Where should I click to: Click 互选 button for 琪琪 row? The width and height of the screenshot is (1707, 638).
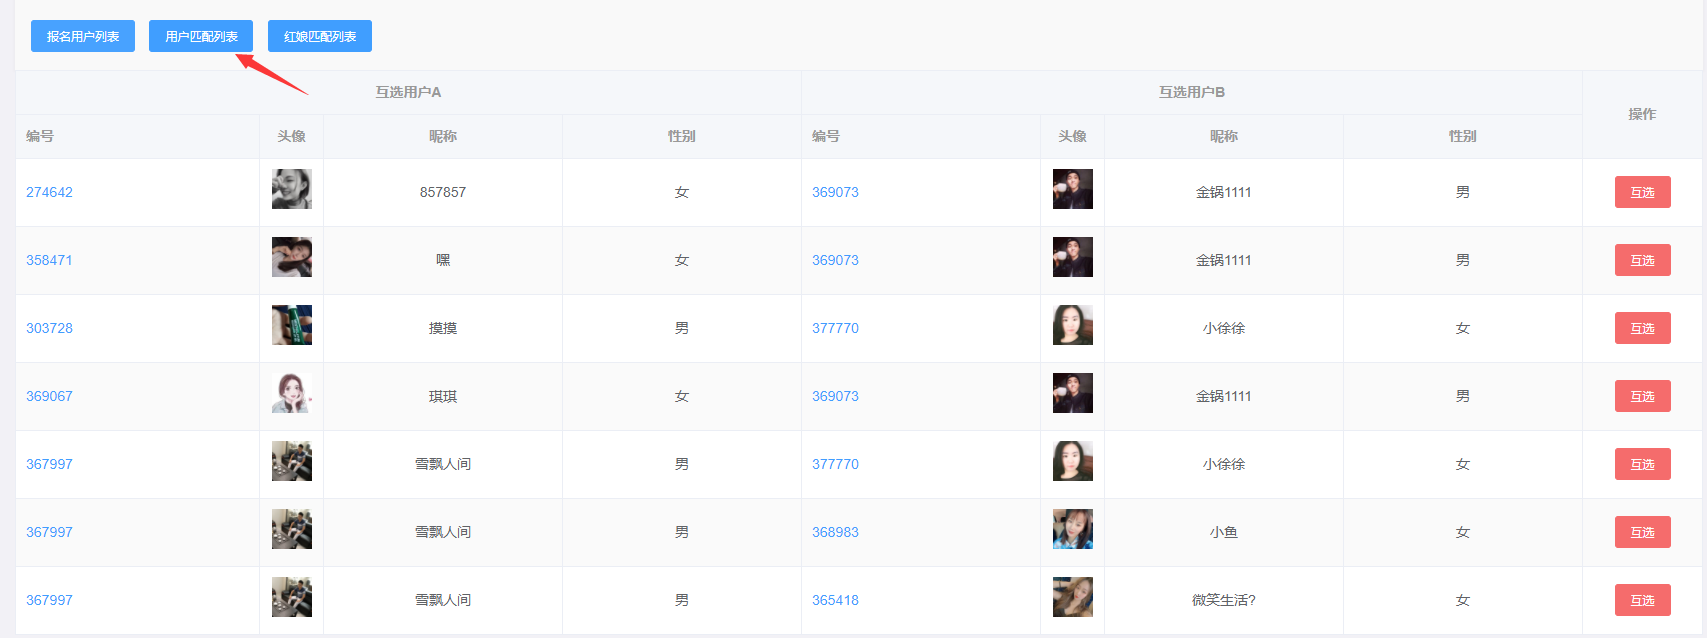point(1642,396)
